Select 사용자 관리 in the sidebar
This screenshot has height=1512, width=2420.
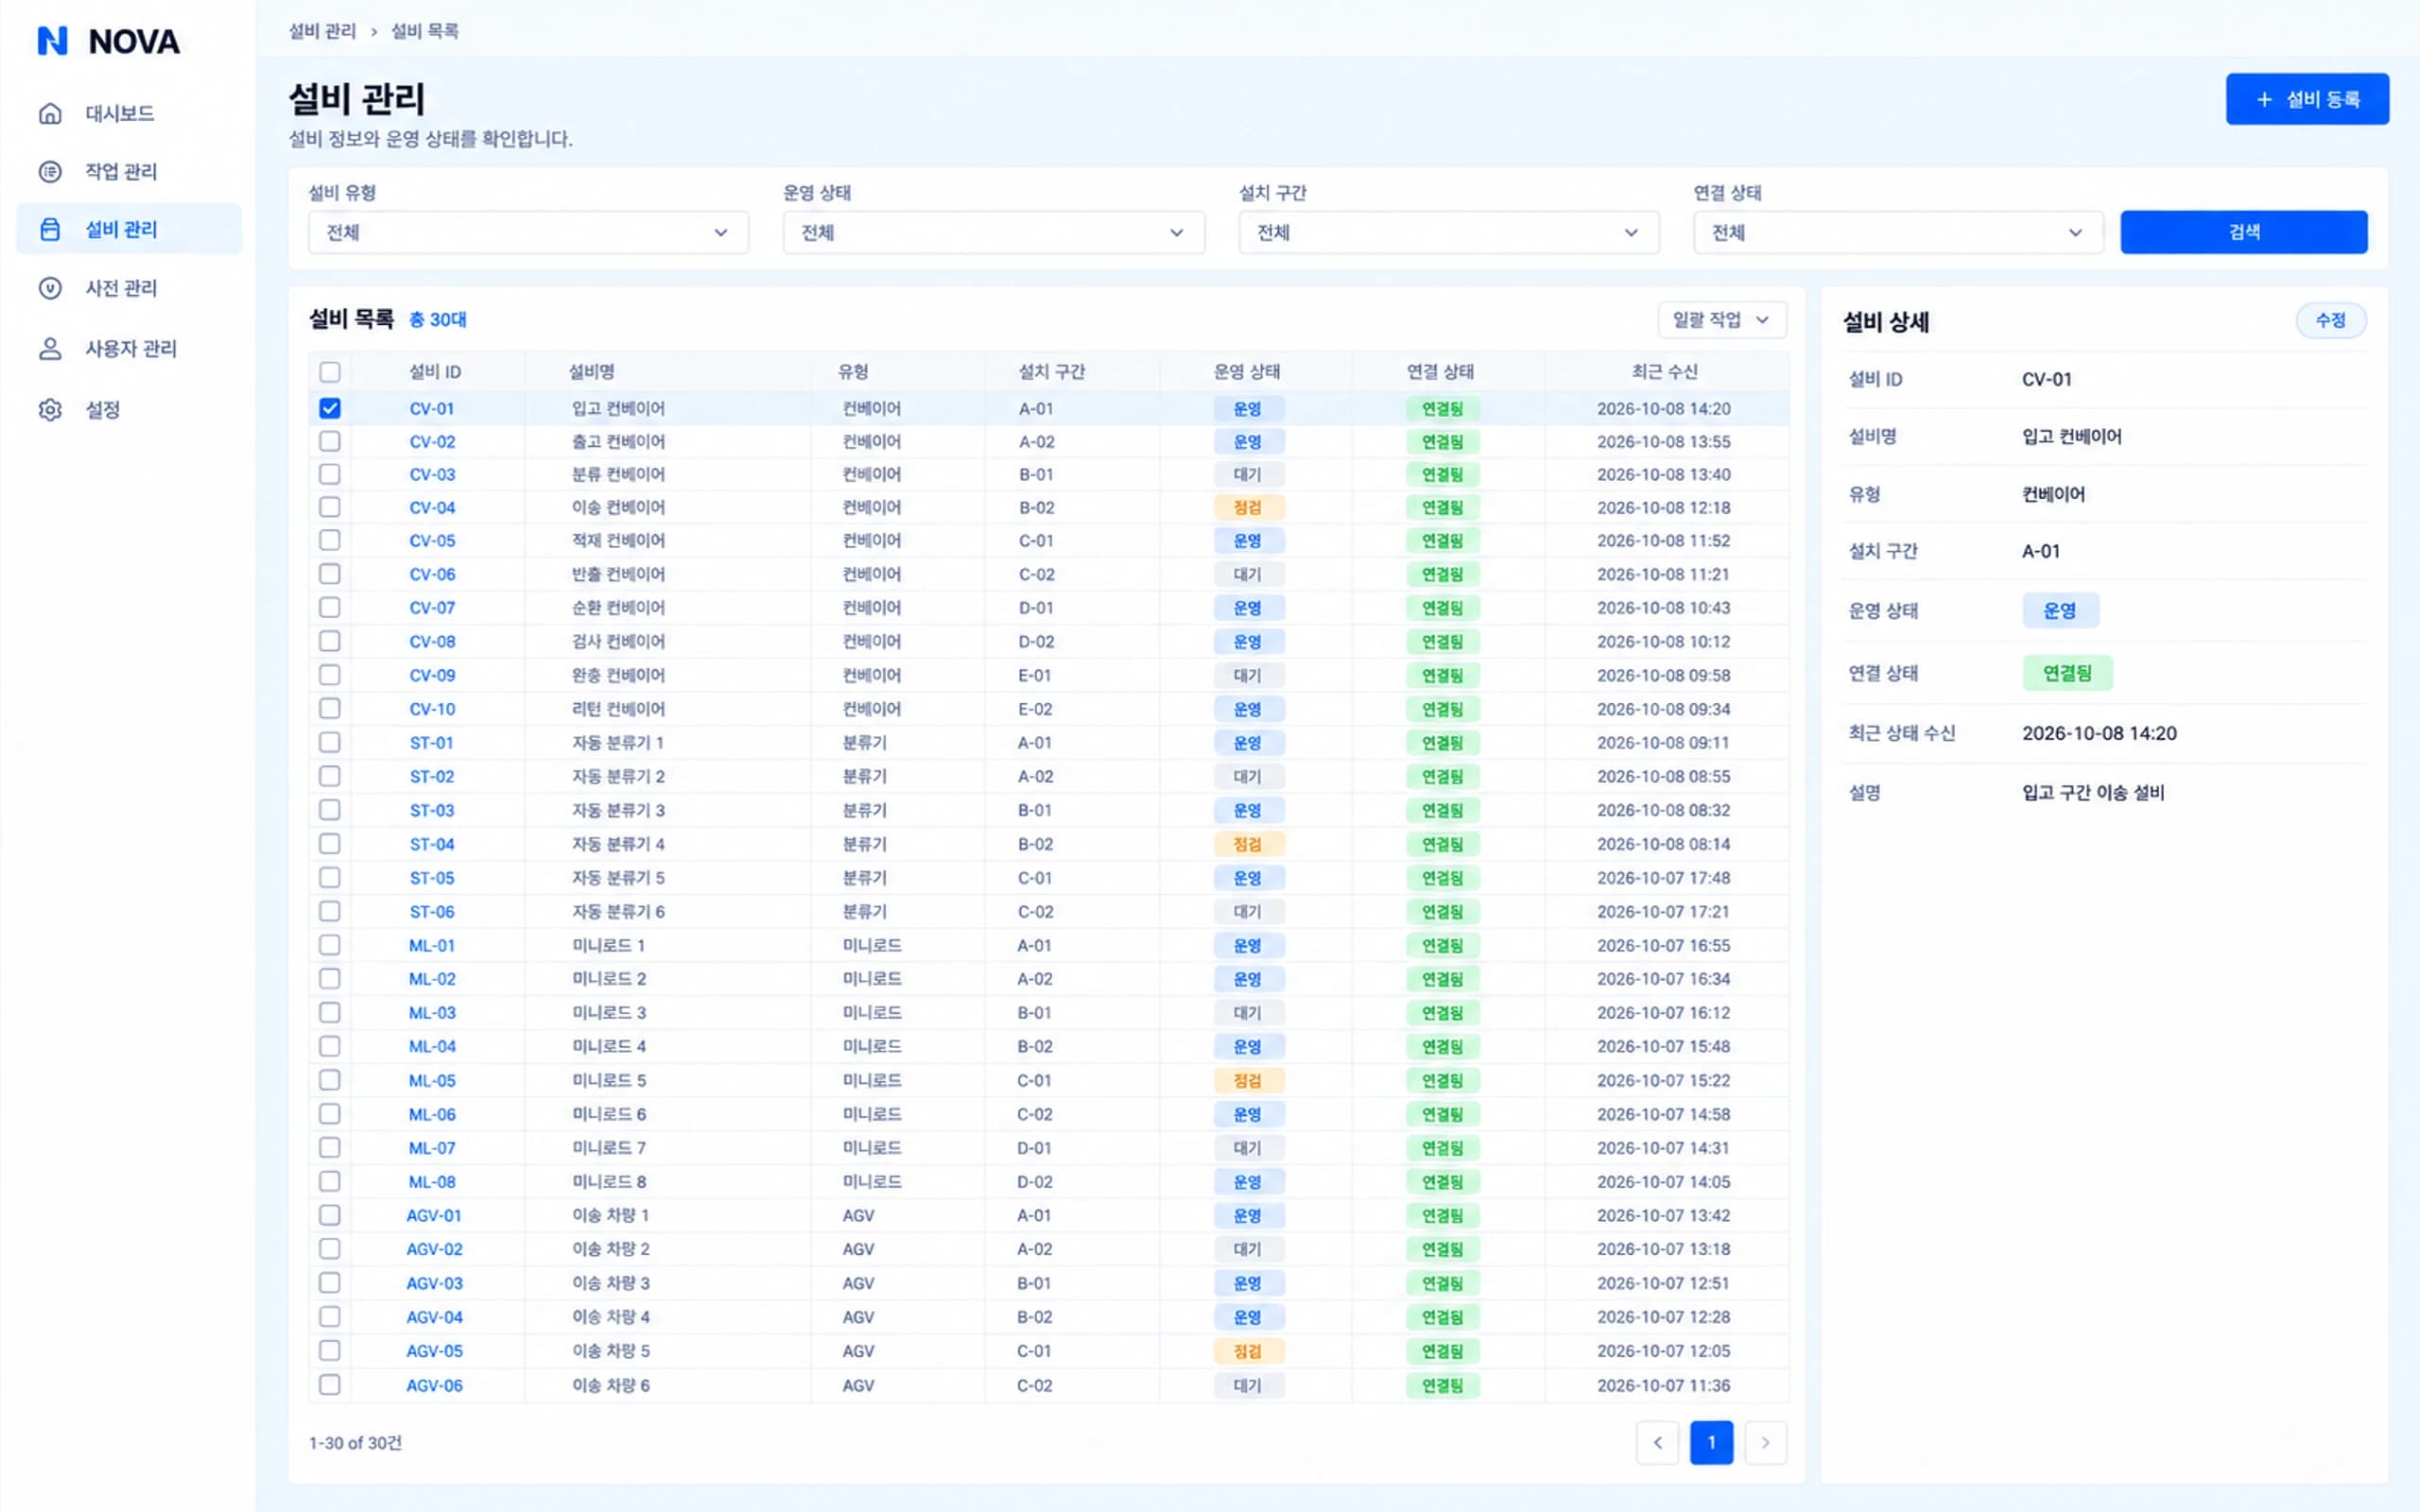pos(129,348)
